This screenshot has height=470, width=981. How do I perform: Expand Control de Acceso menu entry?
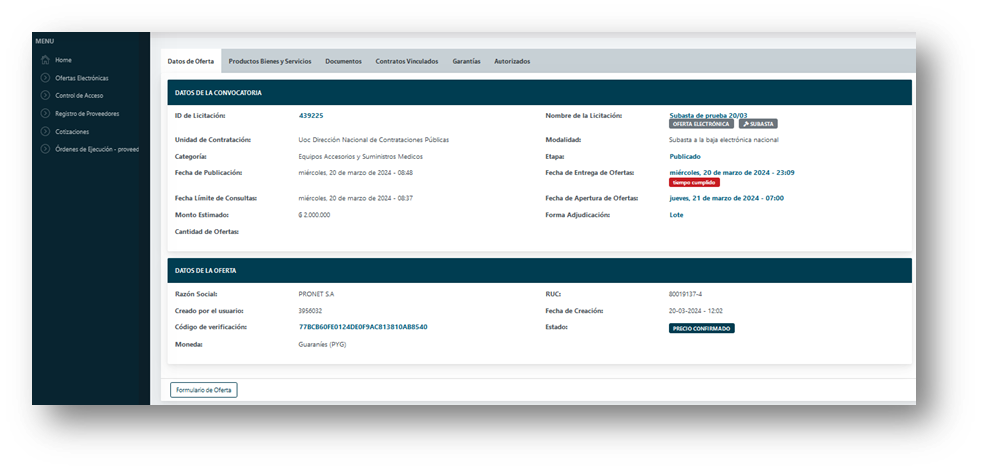(79, 96)
